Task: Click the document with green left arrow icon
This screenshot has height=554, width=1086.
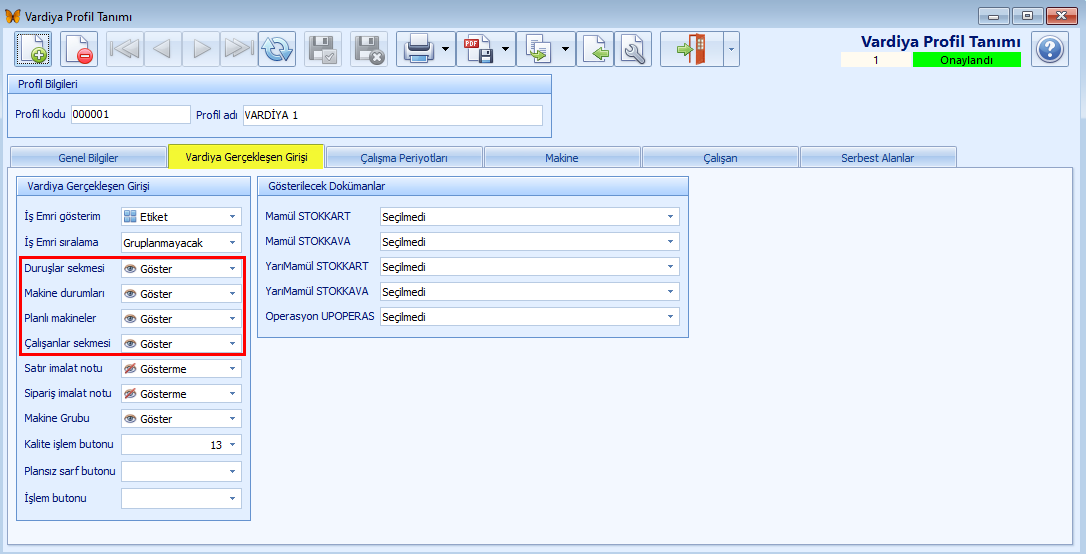Action: (596, 49)
